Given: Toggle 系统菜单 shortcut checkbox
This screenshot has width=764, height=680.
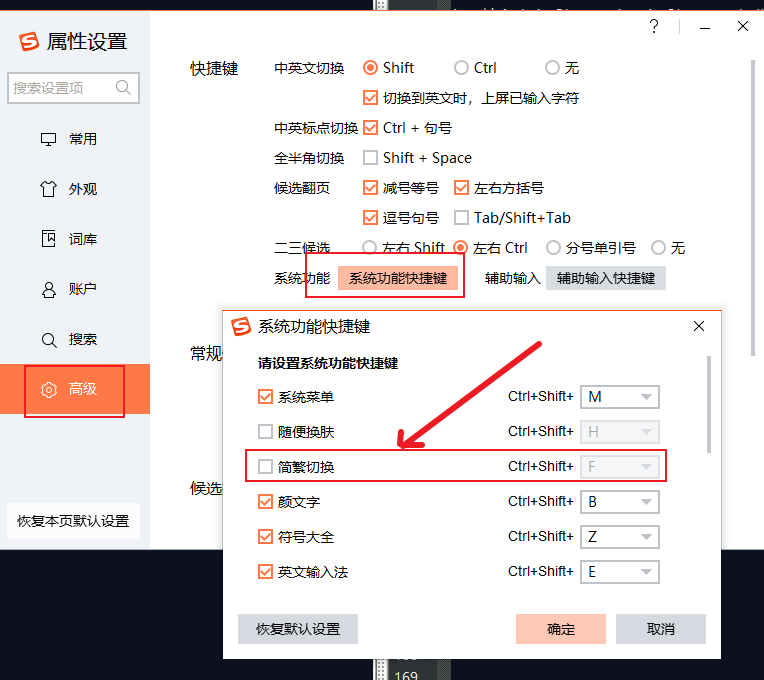Looking at the screenshot, I should 265,397.
